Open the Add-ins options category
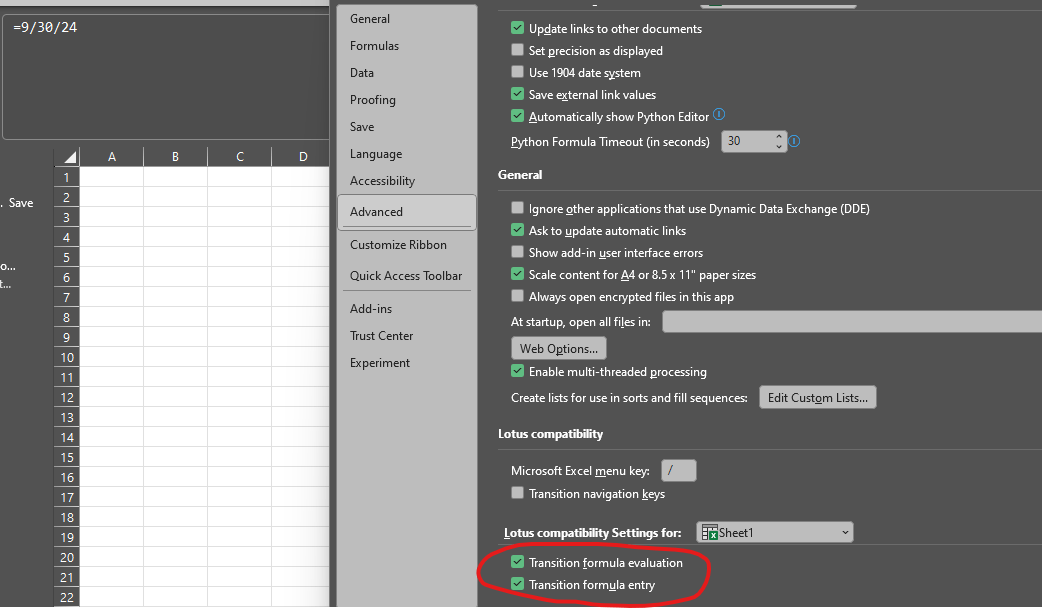This screenshot has height=610, width=1042. tap(371, 309)
